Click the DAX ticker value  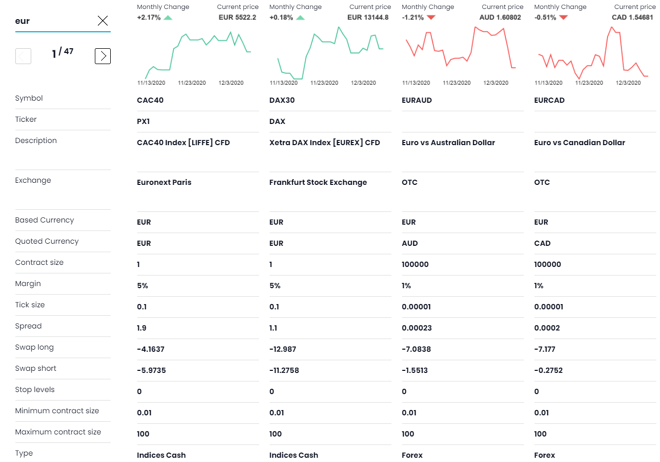(x=277, y=121)
